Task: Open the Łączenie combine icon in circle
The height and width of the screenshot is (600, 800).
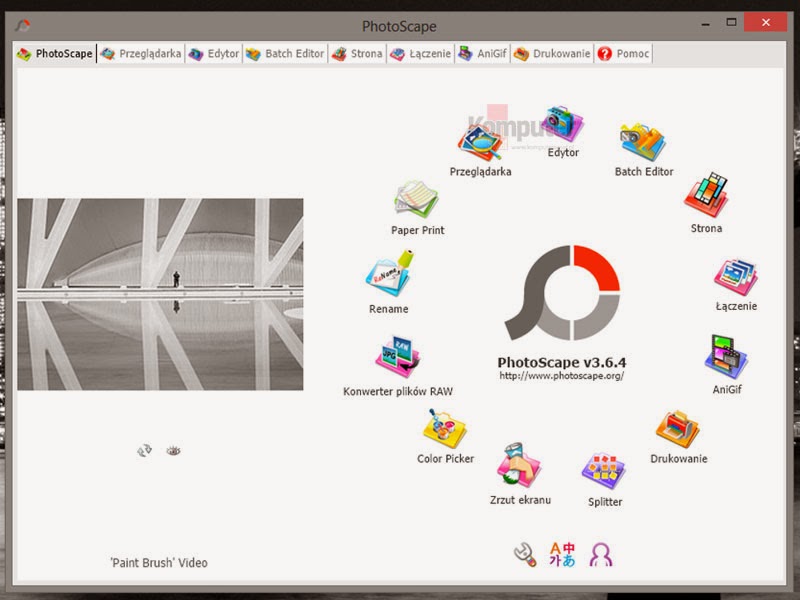Action: [x=736, y=277]
